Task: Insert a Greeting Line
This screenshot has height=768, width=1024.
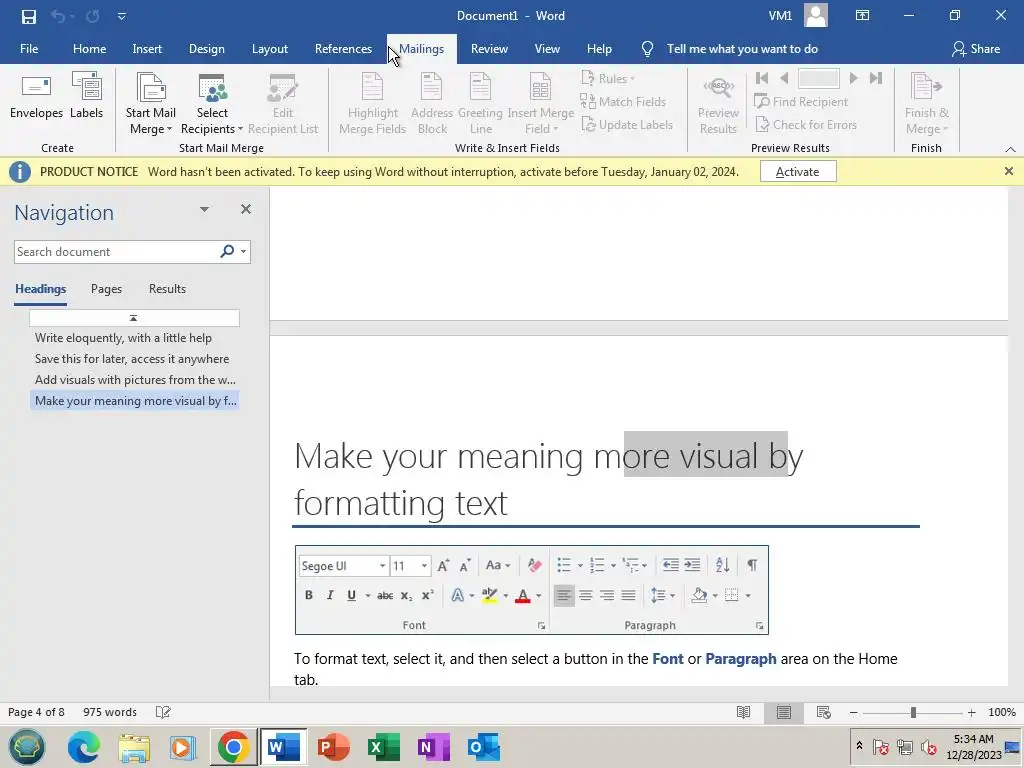Action: (x=480, y=104)
